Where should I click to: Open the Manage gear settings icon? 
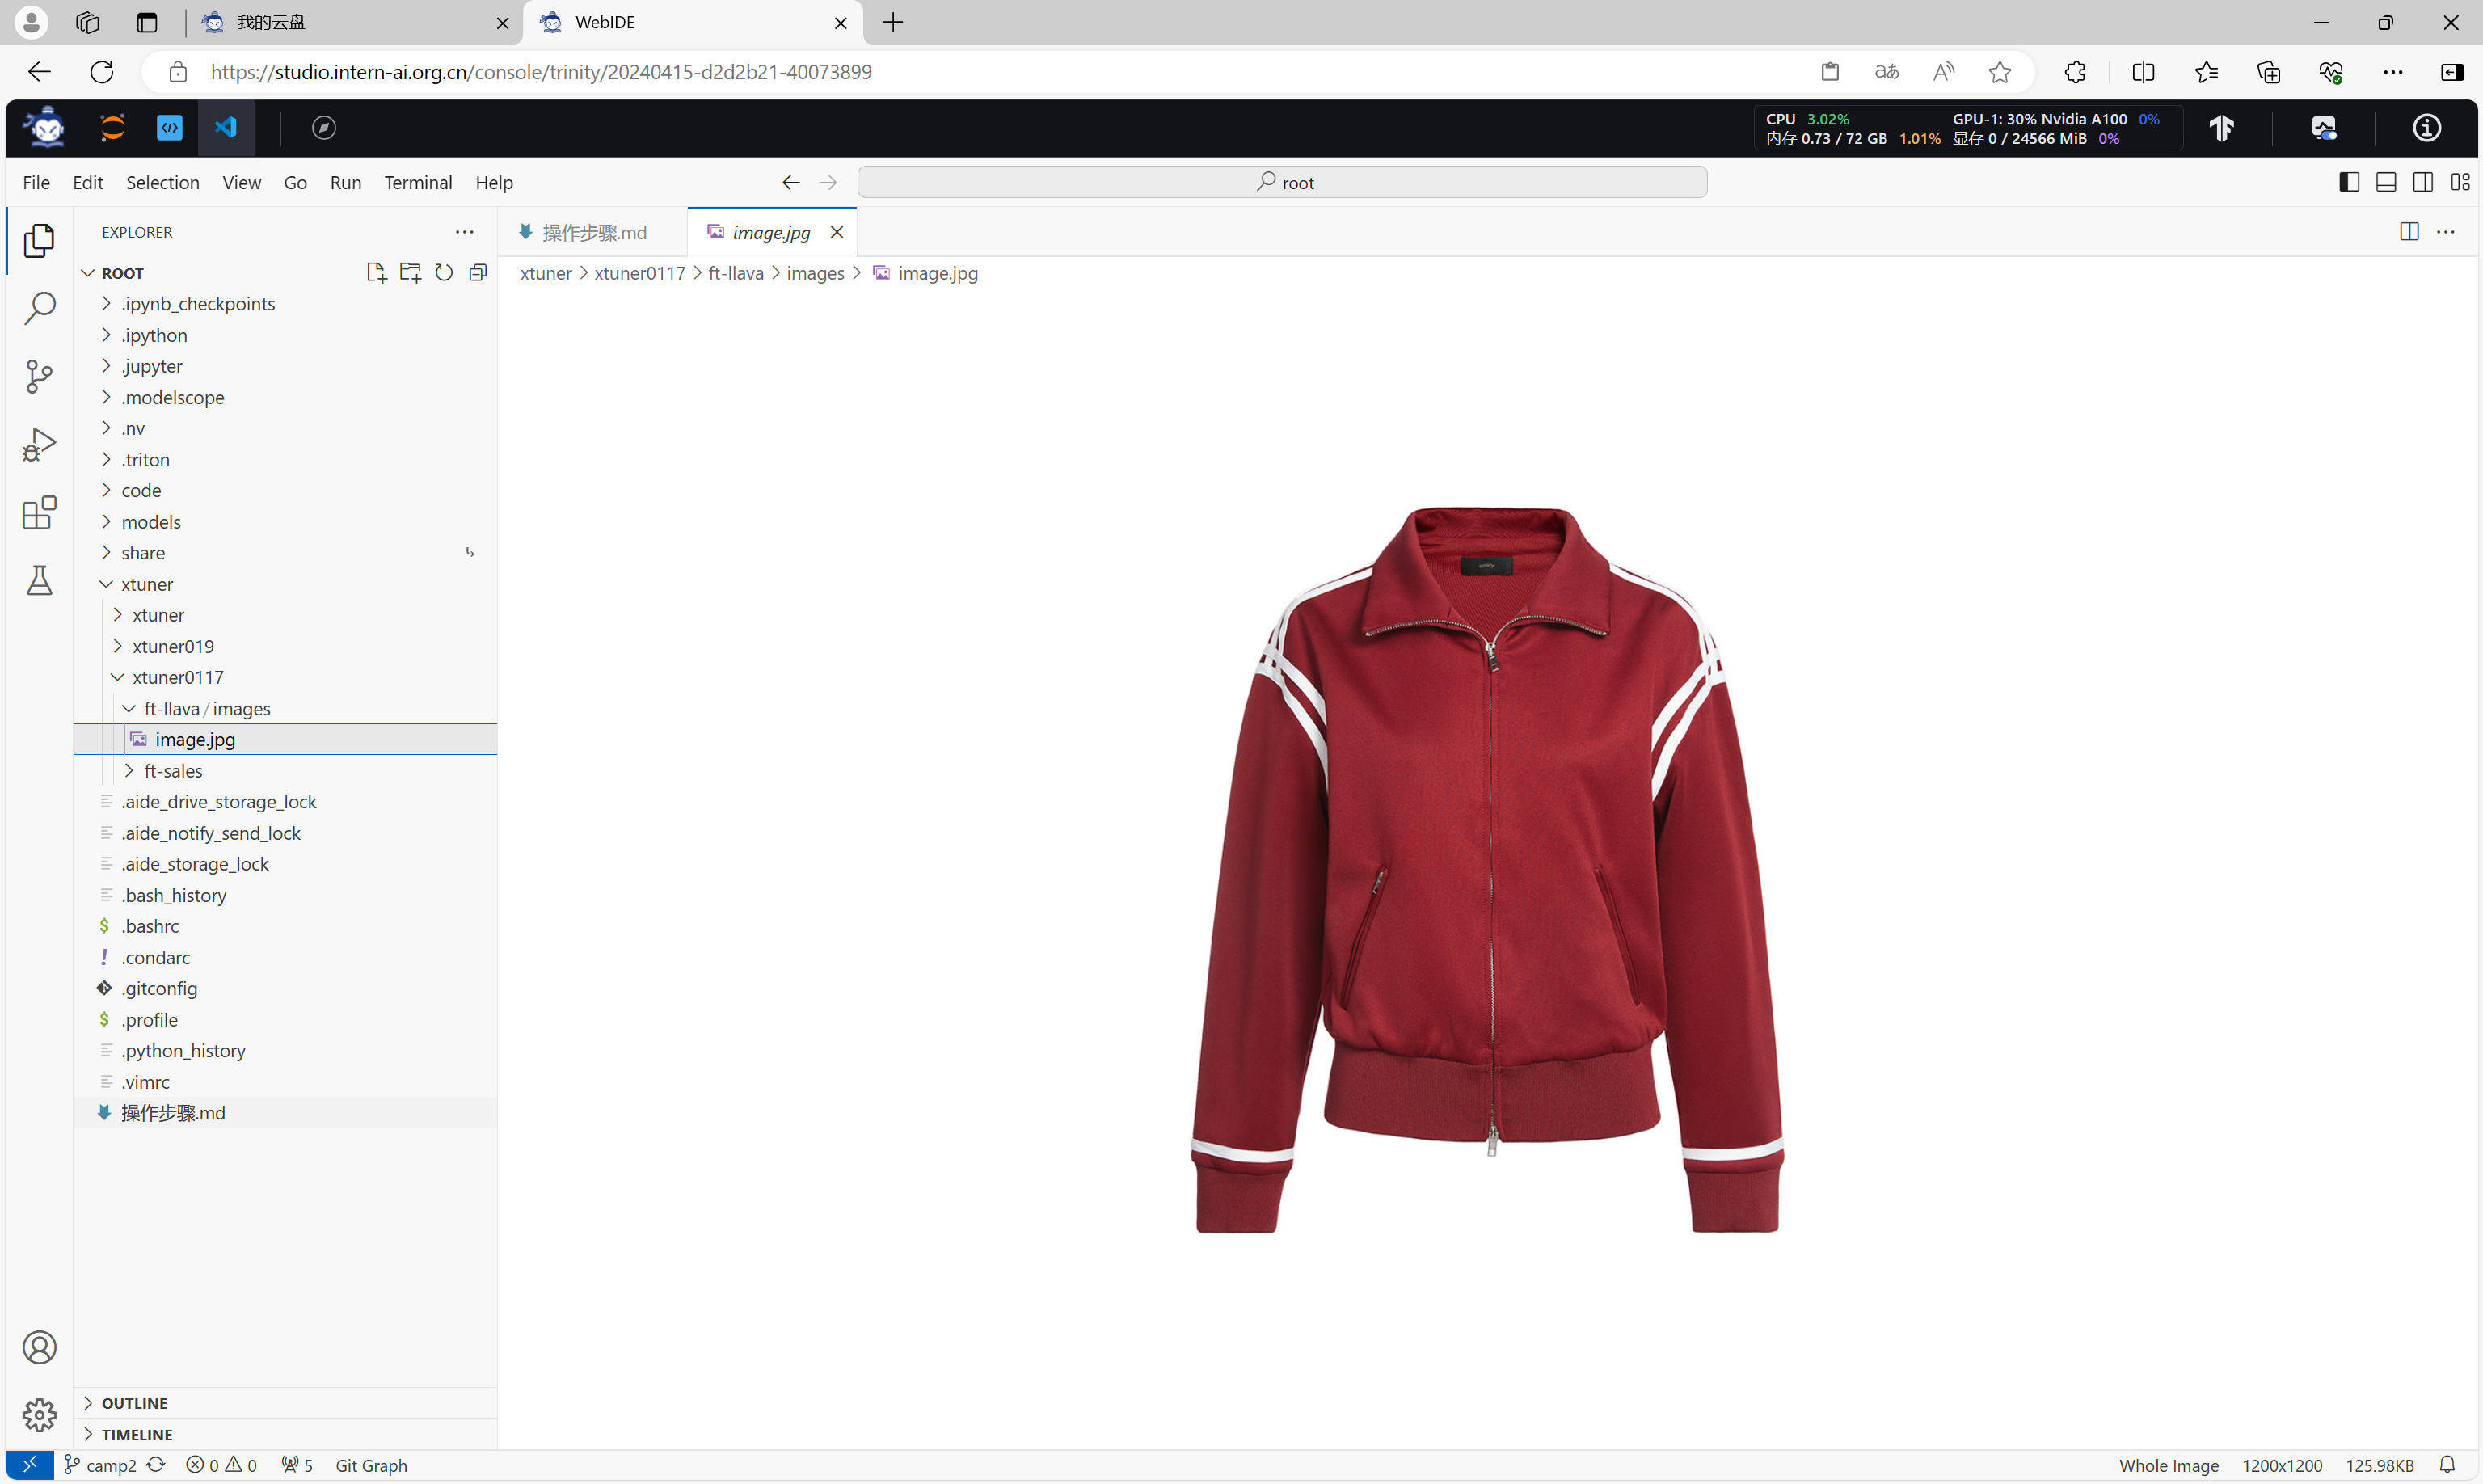pos(39,1415)
